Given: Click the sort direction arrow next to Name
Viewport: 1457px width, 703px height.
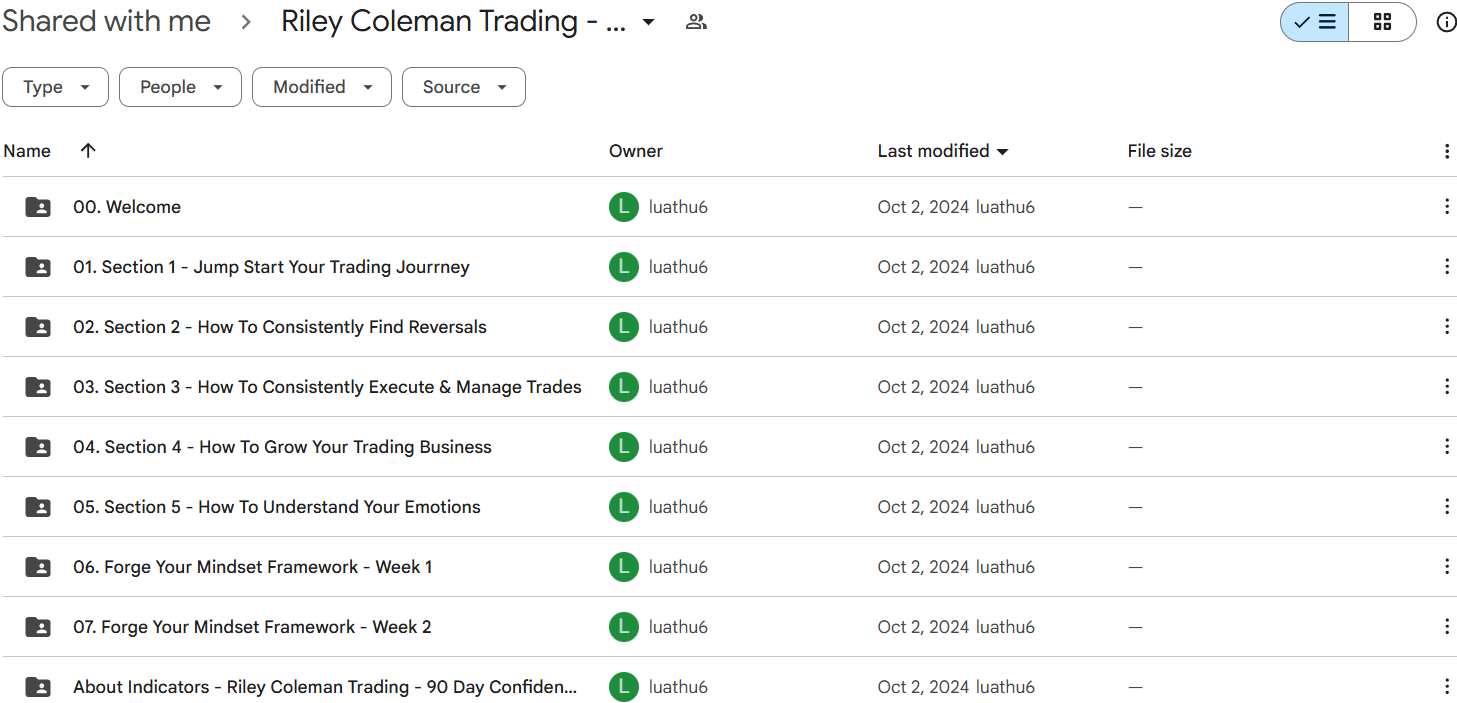Looking at the screenshot, I should pyautogui.click(x=88, y=151).
